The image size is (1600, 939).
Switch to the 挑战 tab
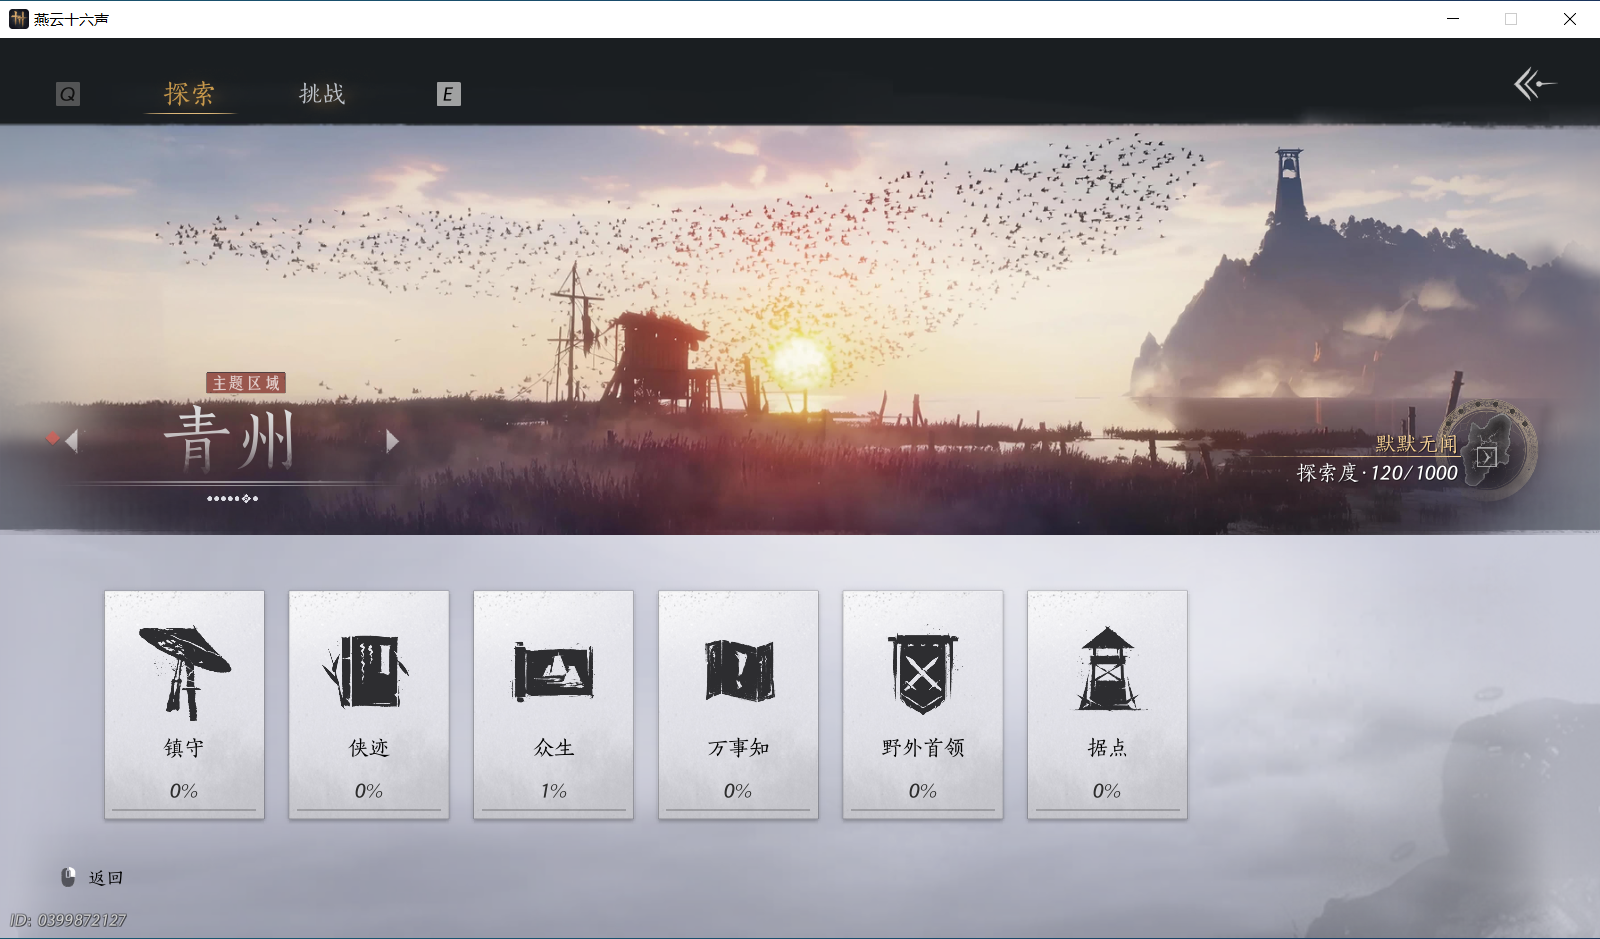[x=322, y=94]
